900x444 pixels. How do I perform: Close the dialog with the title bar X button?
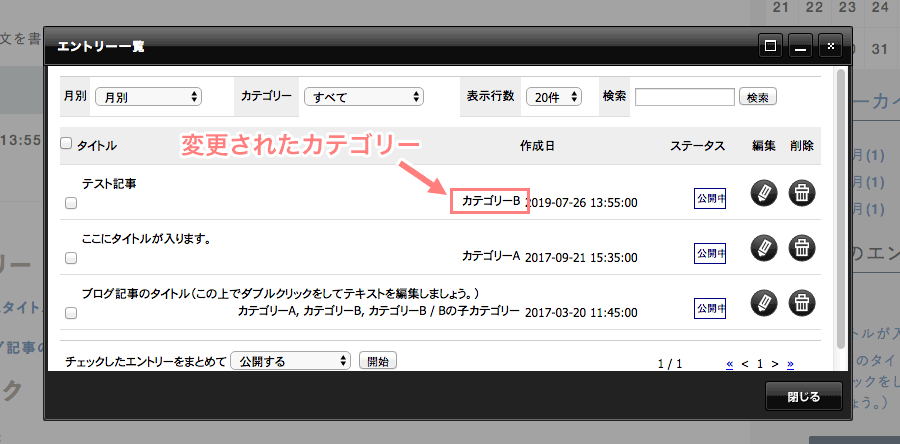(830, 46)
